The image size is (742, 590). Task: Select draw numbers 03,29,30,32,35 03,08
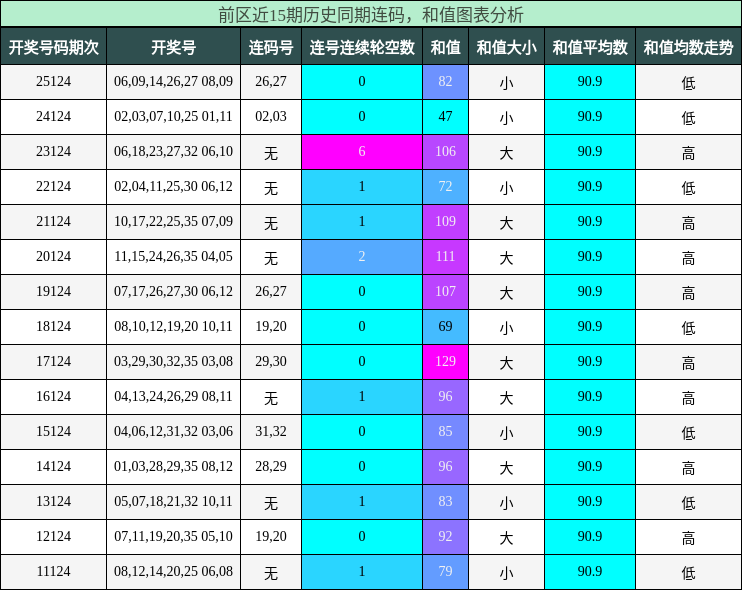174,361
